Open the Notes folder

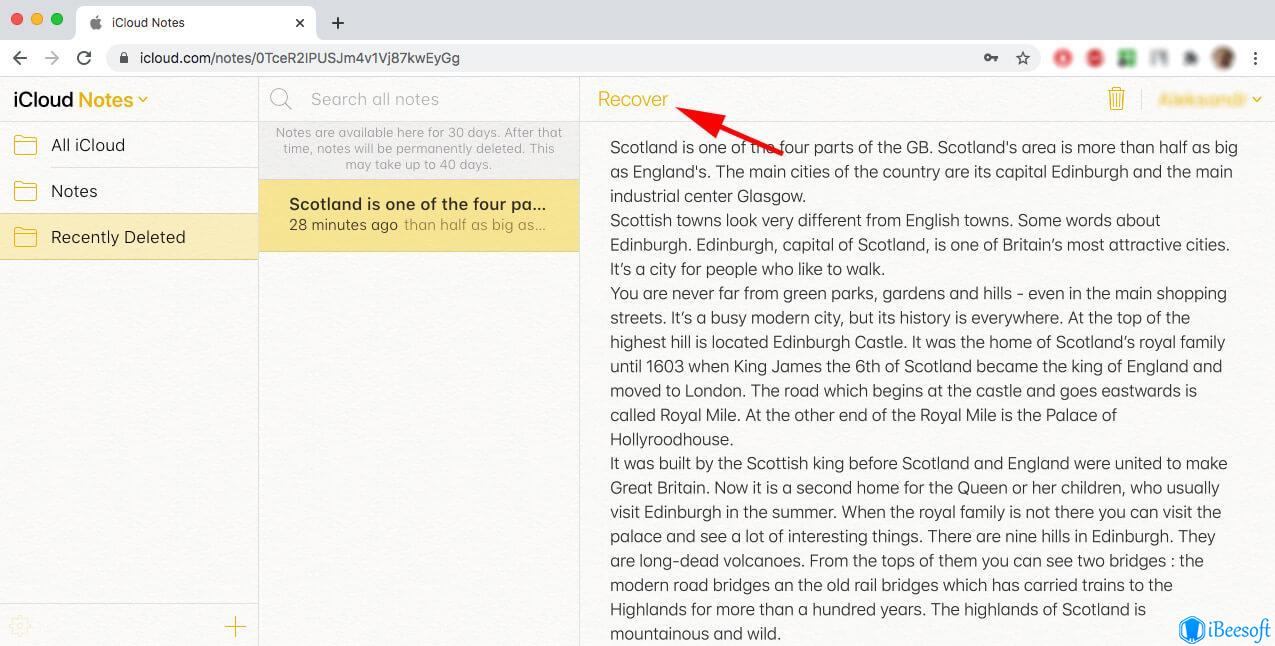coord(129,191)
